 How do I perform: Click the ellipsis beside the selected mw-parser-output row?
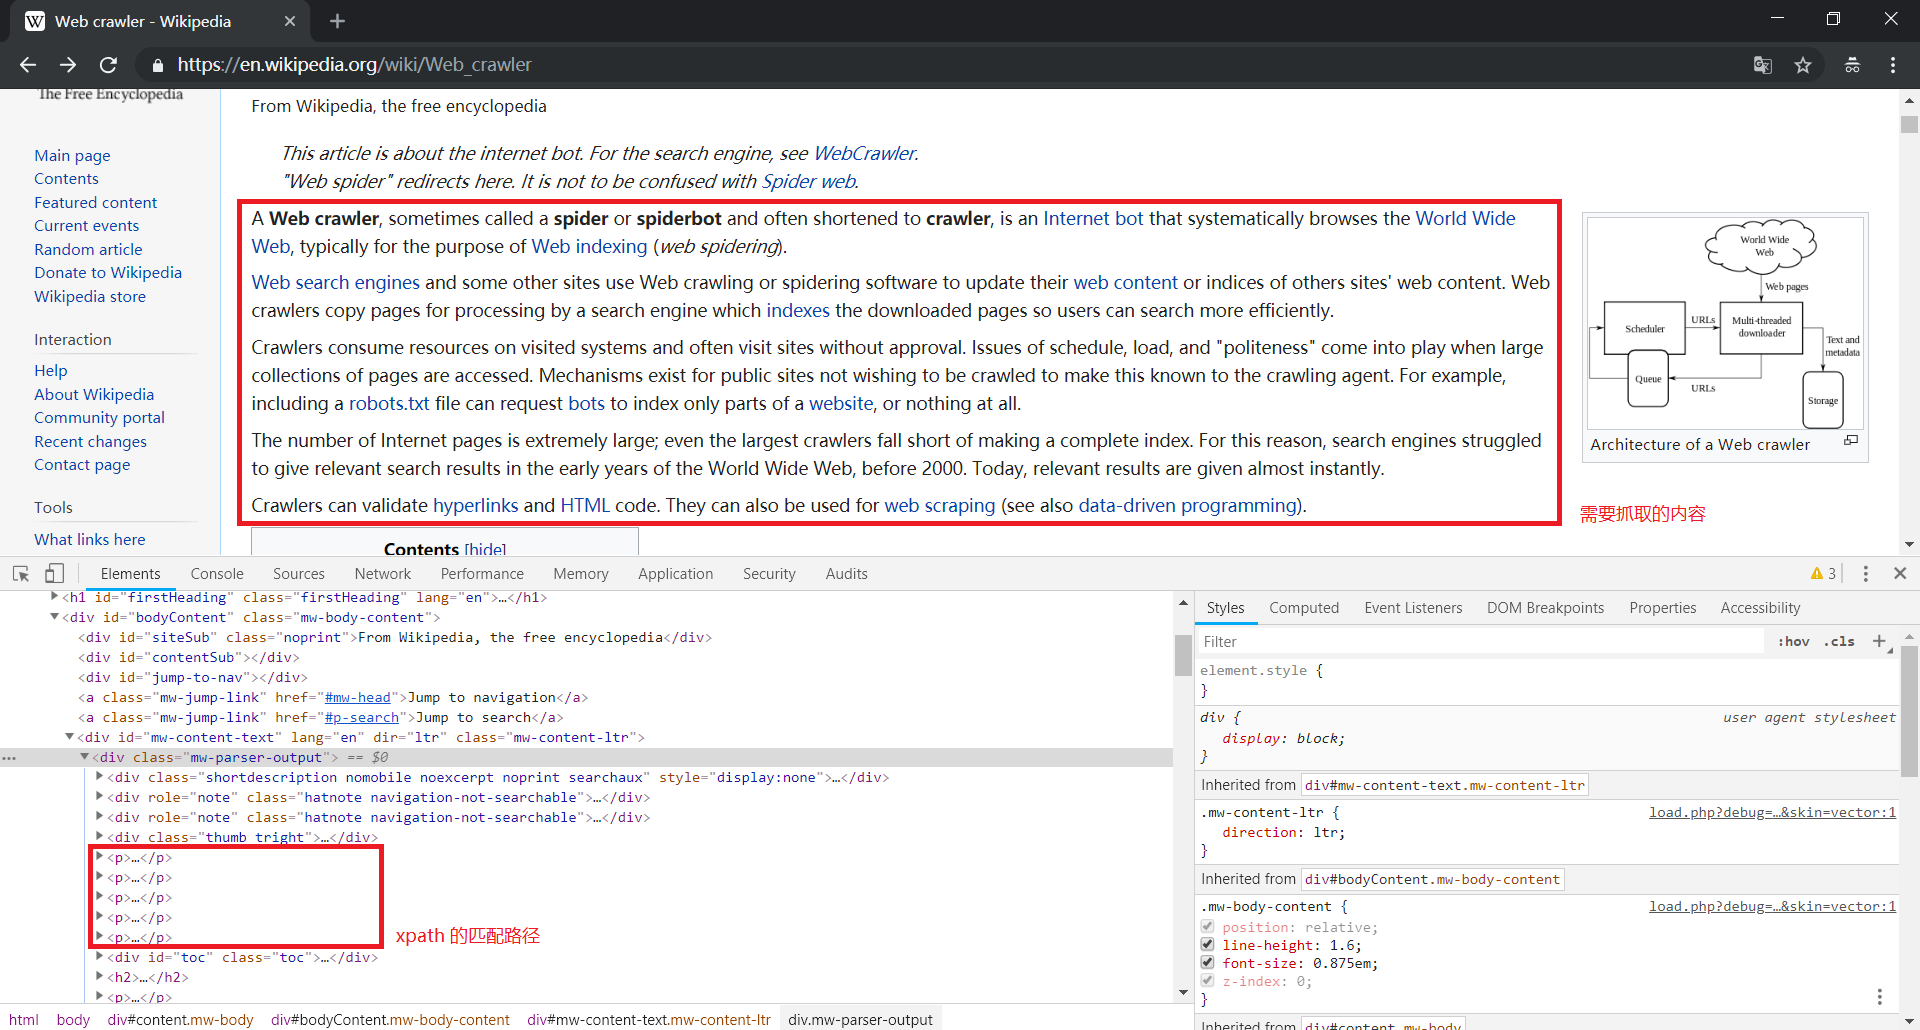click(x=9, y=758)
